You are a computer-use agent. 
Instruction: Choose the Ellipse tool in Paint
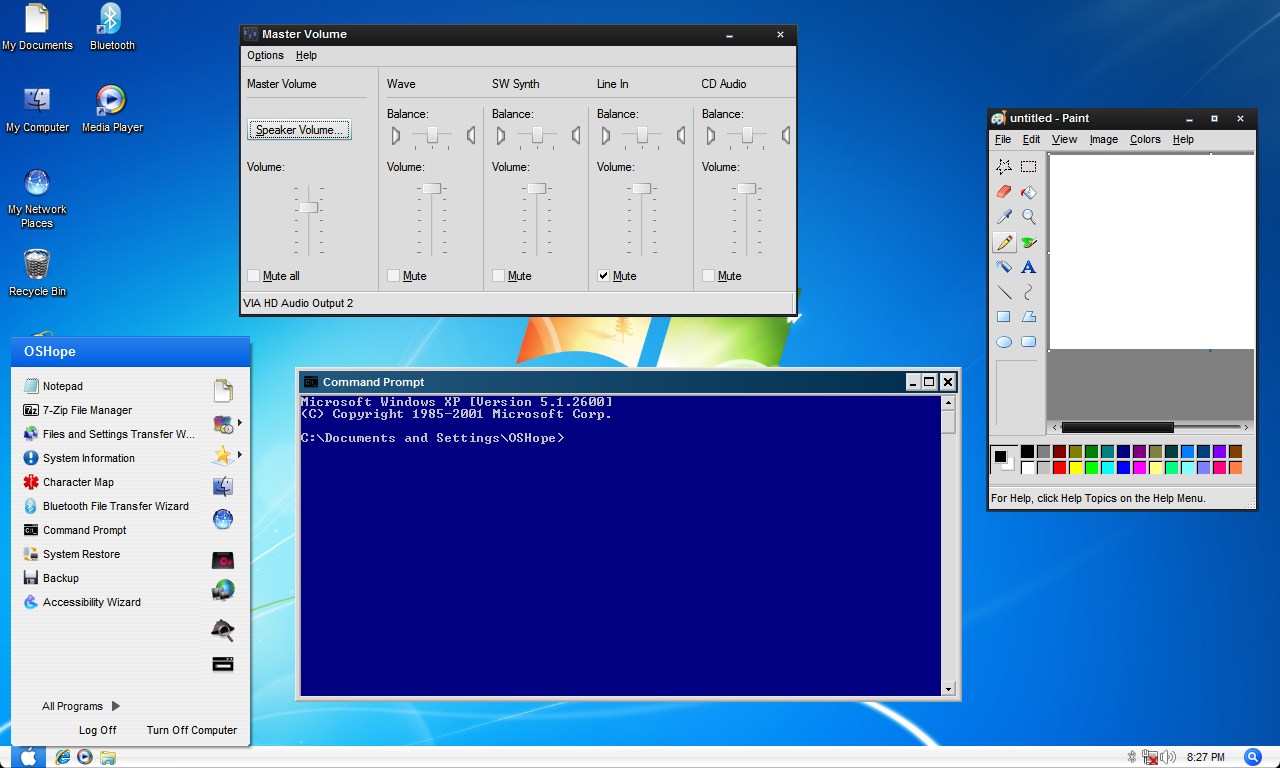(1004, 342)
